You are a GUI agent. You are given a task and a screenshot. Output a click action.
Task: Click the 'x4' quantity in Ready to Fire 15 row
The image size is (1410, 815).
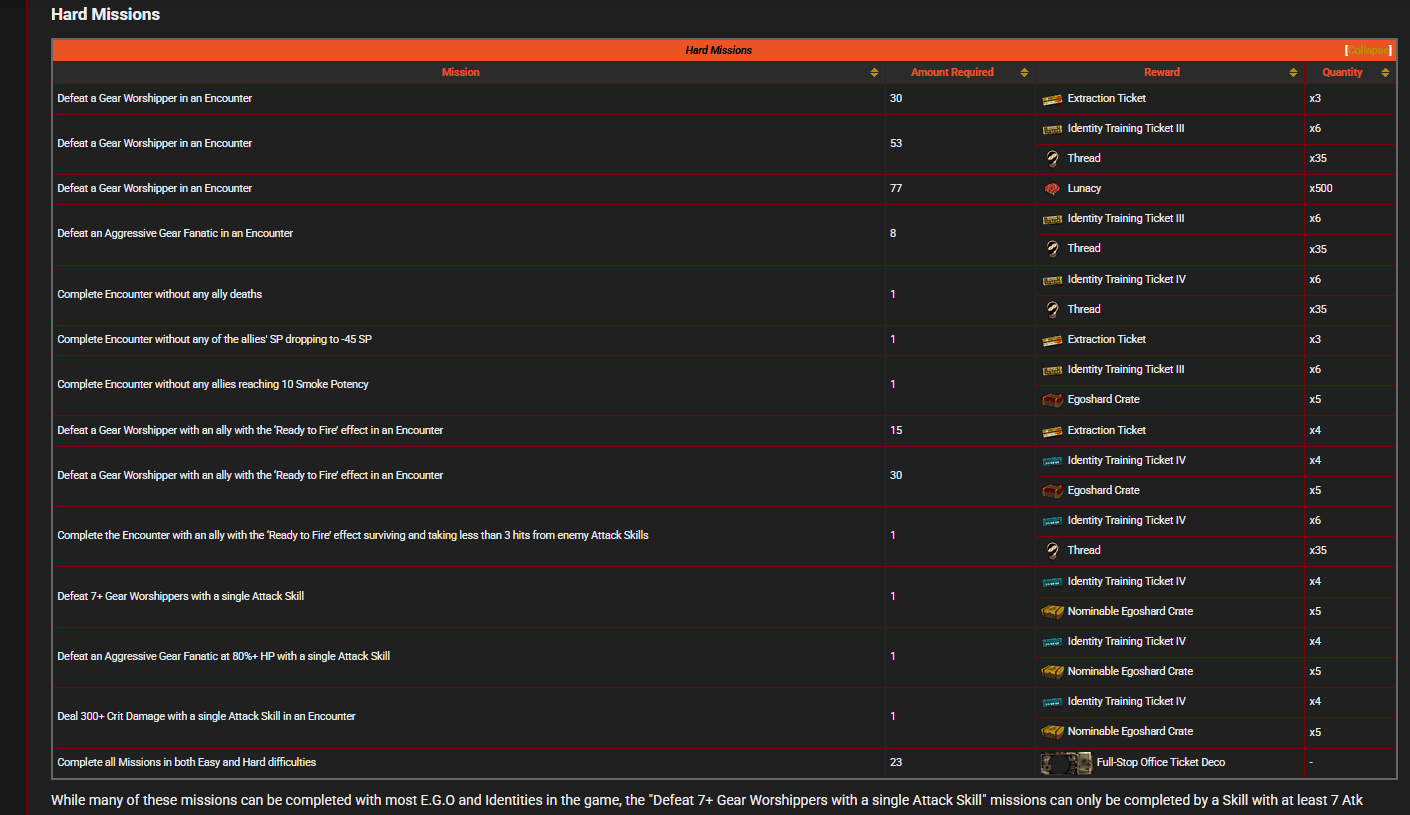click(x=1315, y=431)
